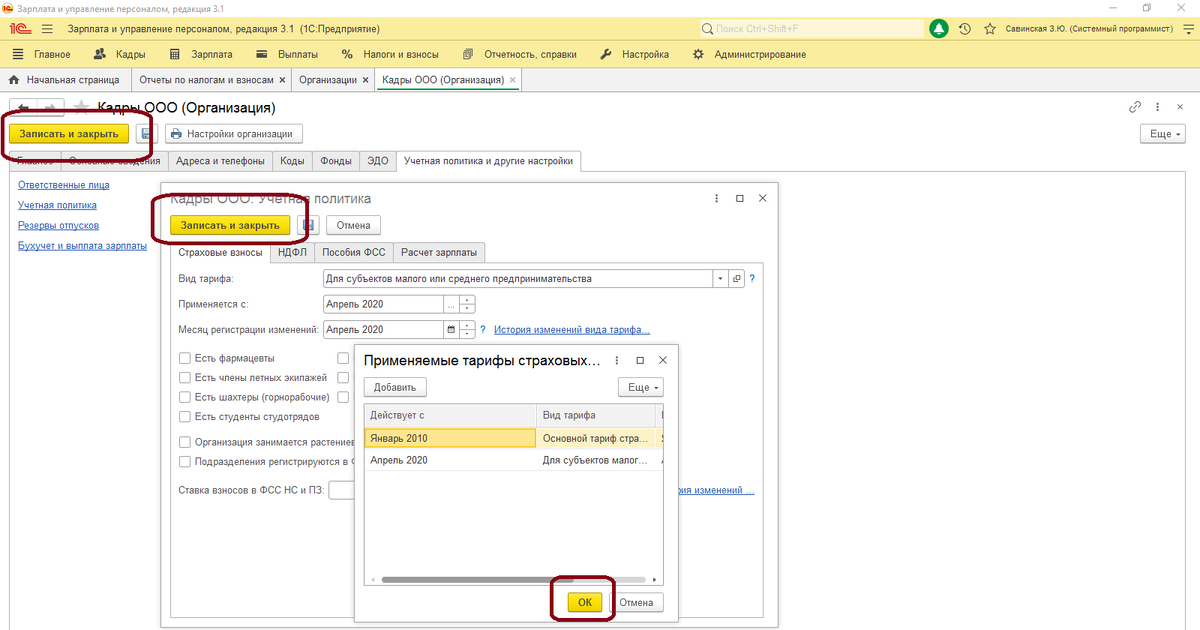Toggle the Есть фармацевты checkbox

click(x=184, y=358)
